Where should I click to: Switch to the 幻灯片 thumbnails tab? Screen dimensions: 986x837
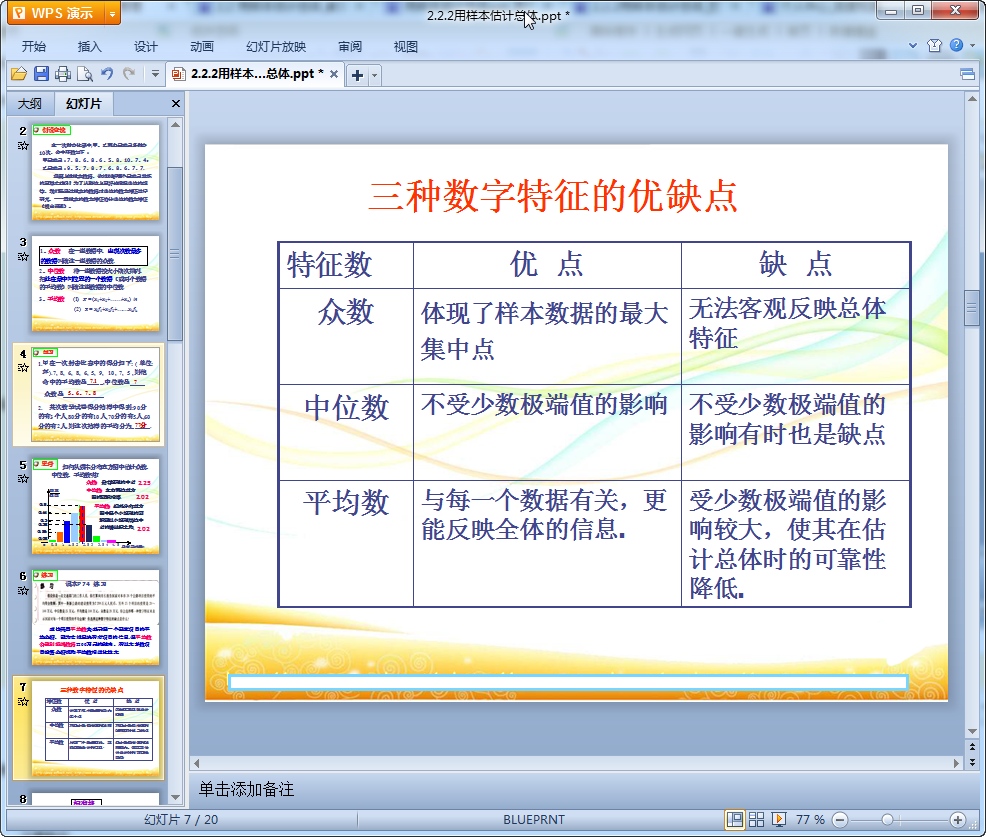click(x=83, y=104)
